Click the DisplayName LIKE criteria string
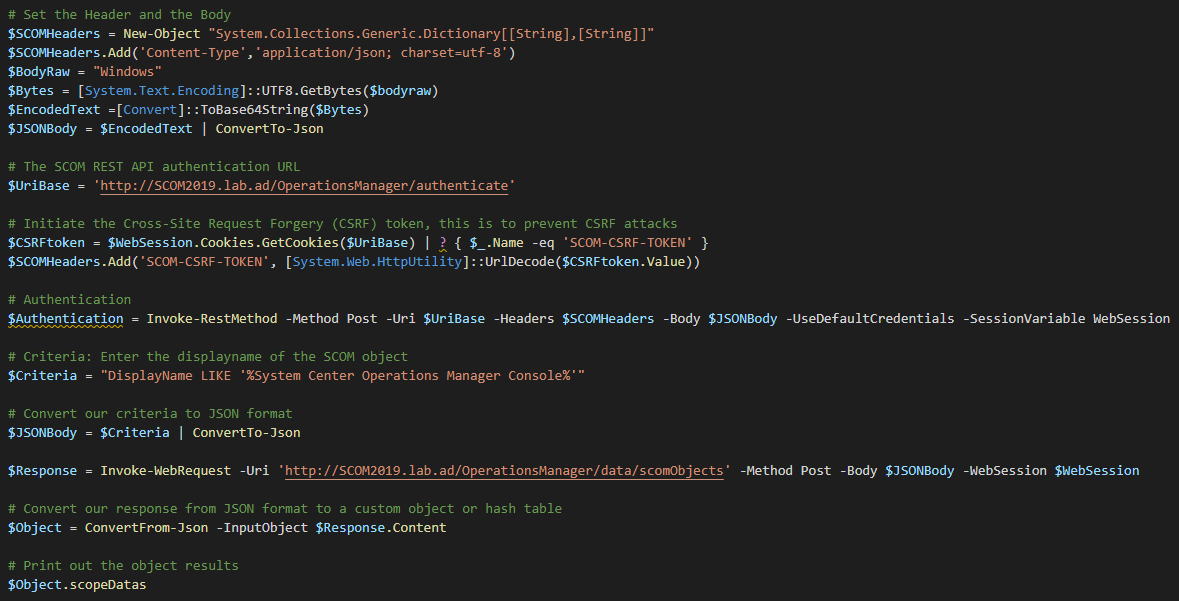This screenshot has height=601, width=1179. (x=343, y=375)
